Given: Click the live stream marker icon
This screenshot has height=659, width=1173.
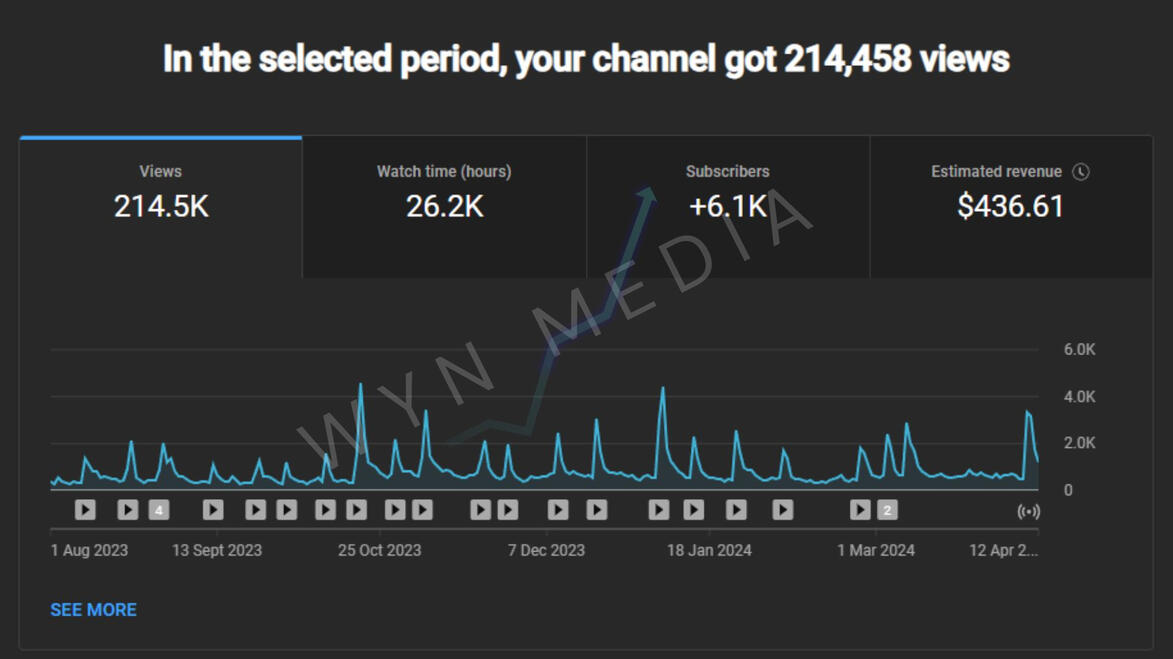Looking at the screenshot, I should [x=1028, y=511].
